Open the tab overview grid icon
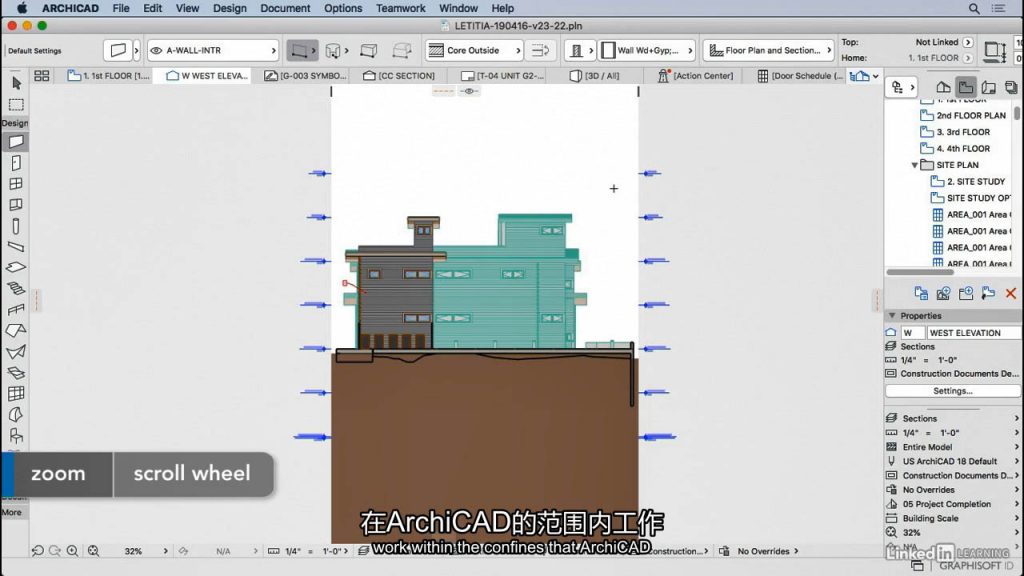This screenshot has width=1024, height=576. coord(42,76)
